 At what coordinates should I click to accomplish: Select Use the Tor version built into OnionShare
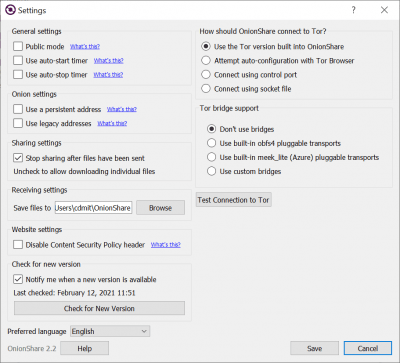point(206,46)
